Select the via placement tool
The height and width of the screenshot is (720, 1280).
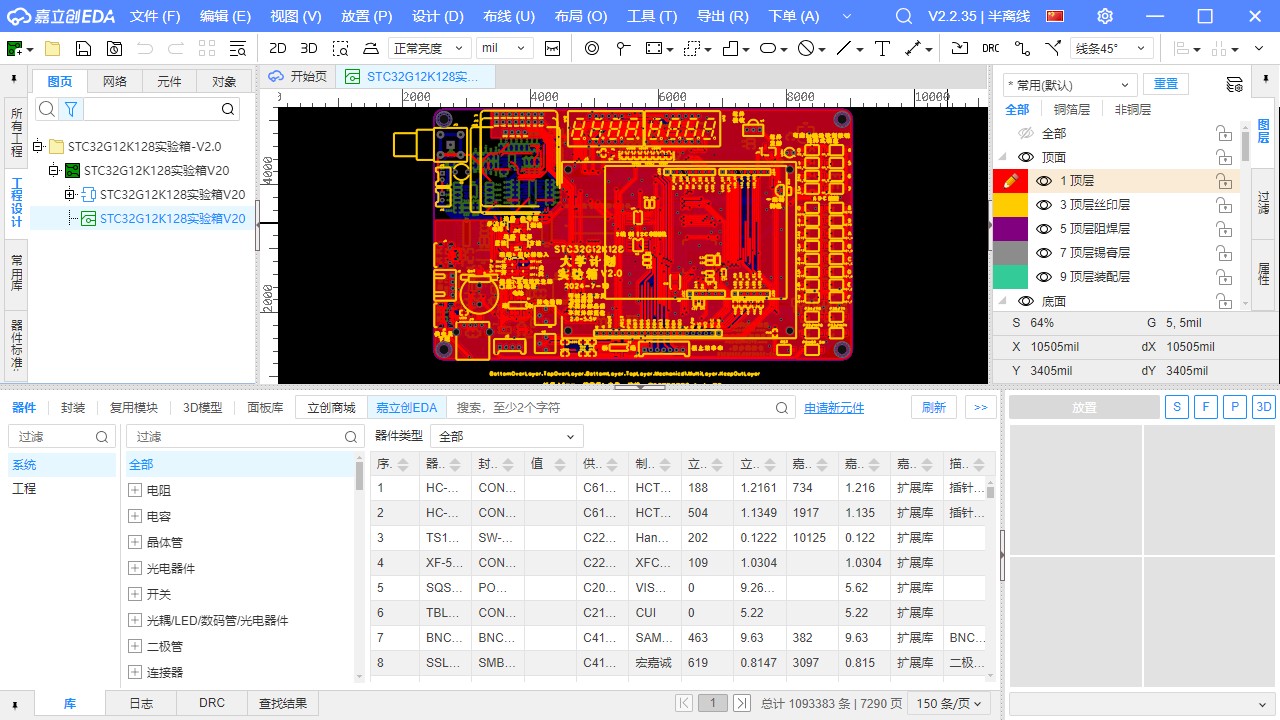pos(592,48)
